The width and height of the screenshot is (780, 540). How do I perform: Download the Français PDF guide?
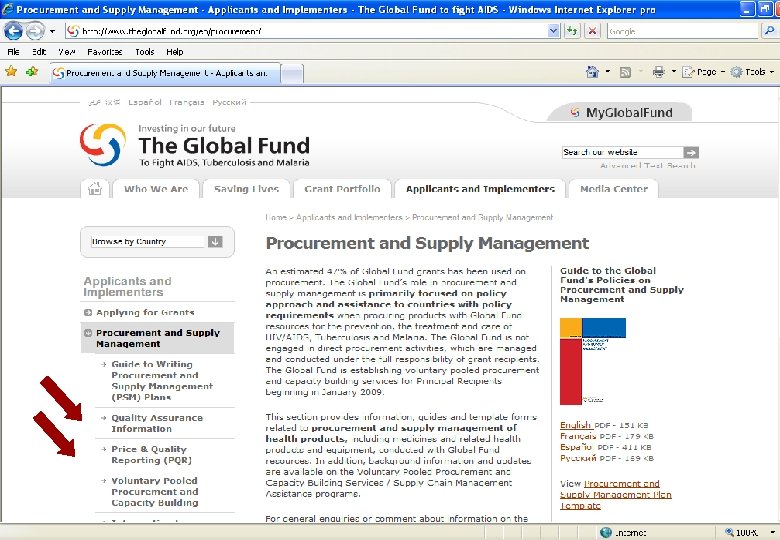pyautogui.click(x=578, y=436)
